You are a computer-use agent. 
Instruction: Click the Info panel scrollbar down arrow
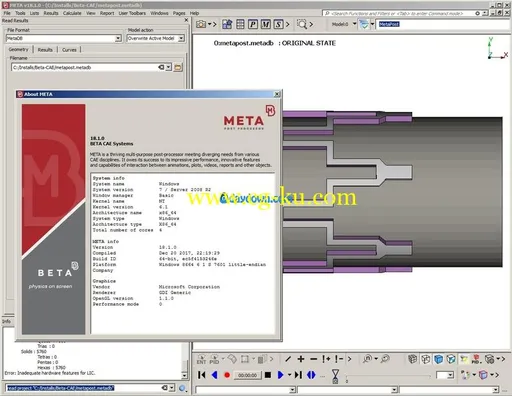[184, 376]
